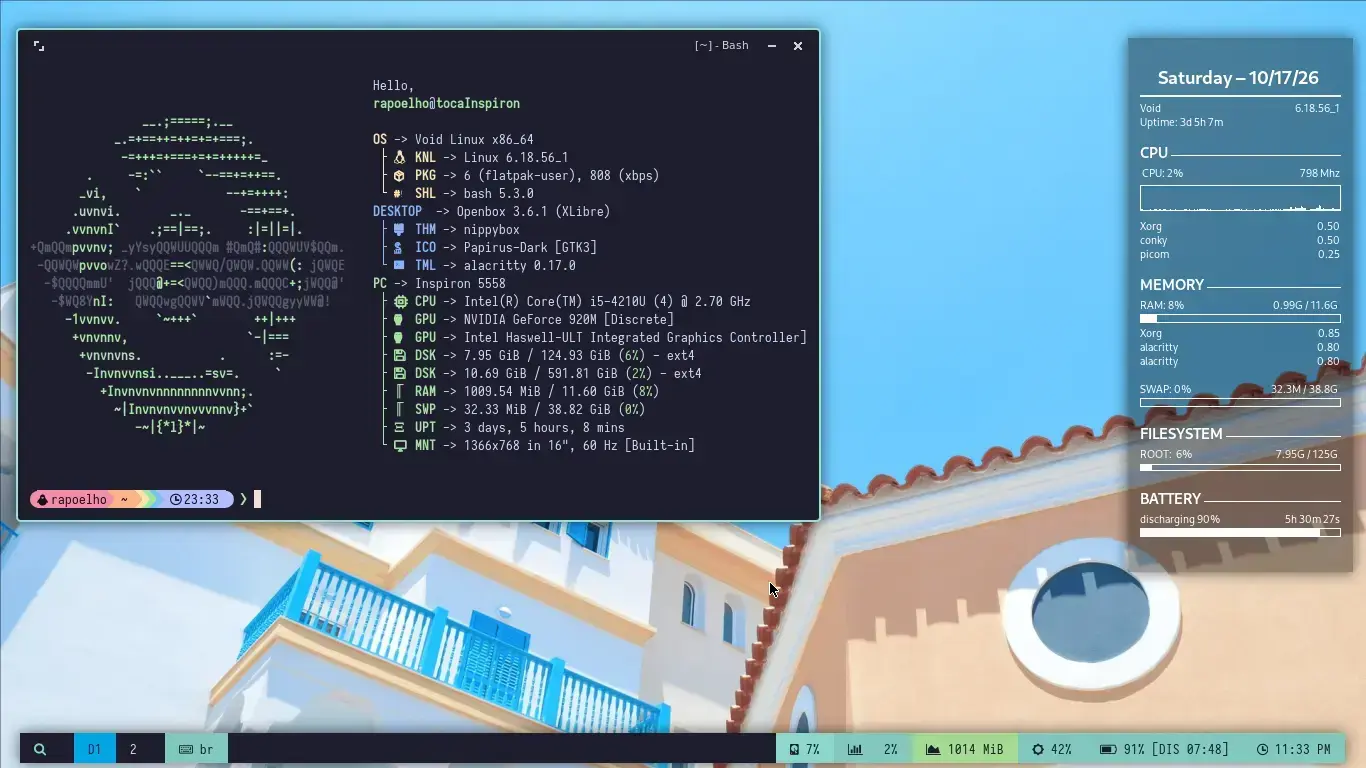
Task: Click the terminal input cursor
Action: coord(257,499)
